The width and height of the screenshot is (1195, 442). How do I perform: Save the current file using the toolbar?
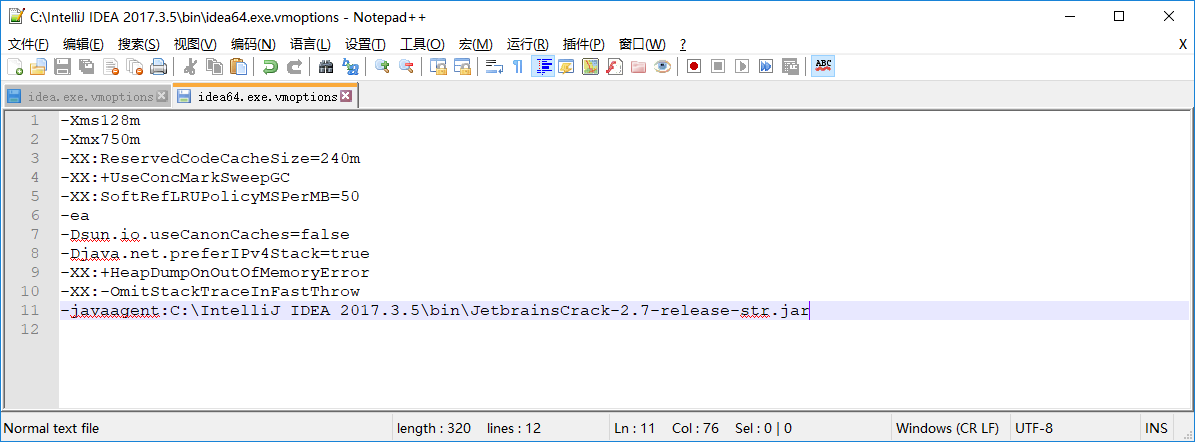coord(62,66)
